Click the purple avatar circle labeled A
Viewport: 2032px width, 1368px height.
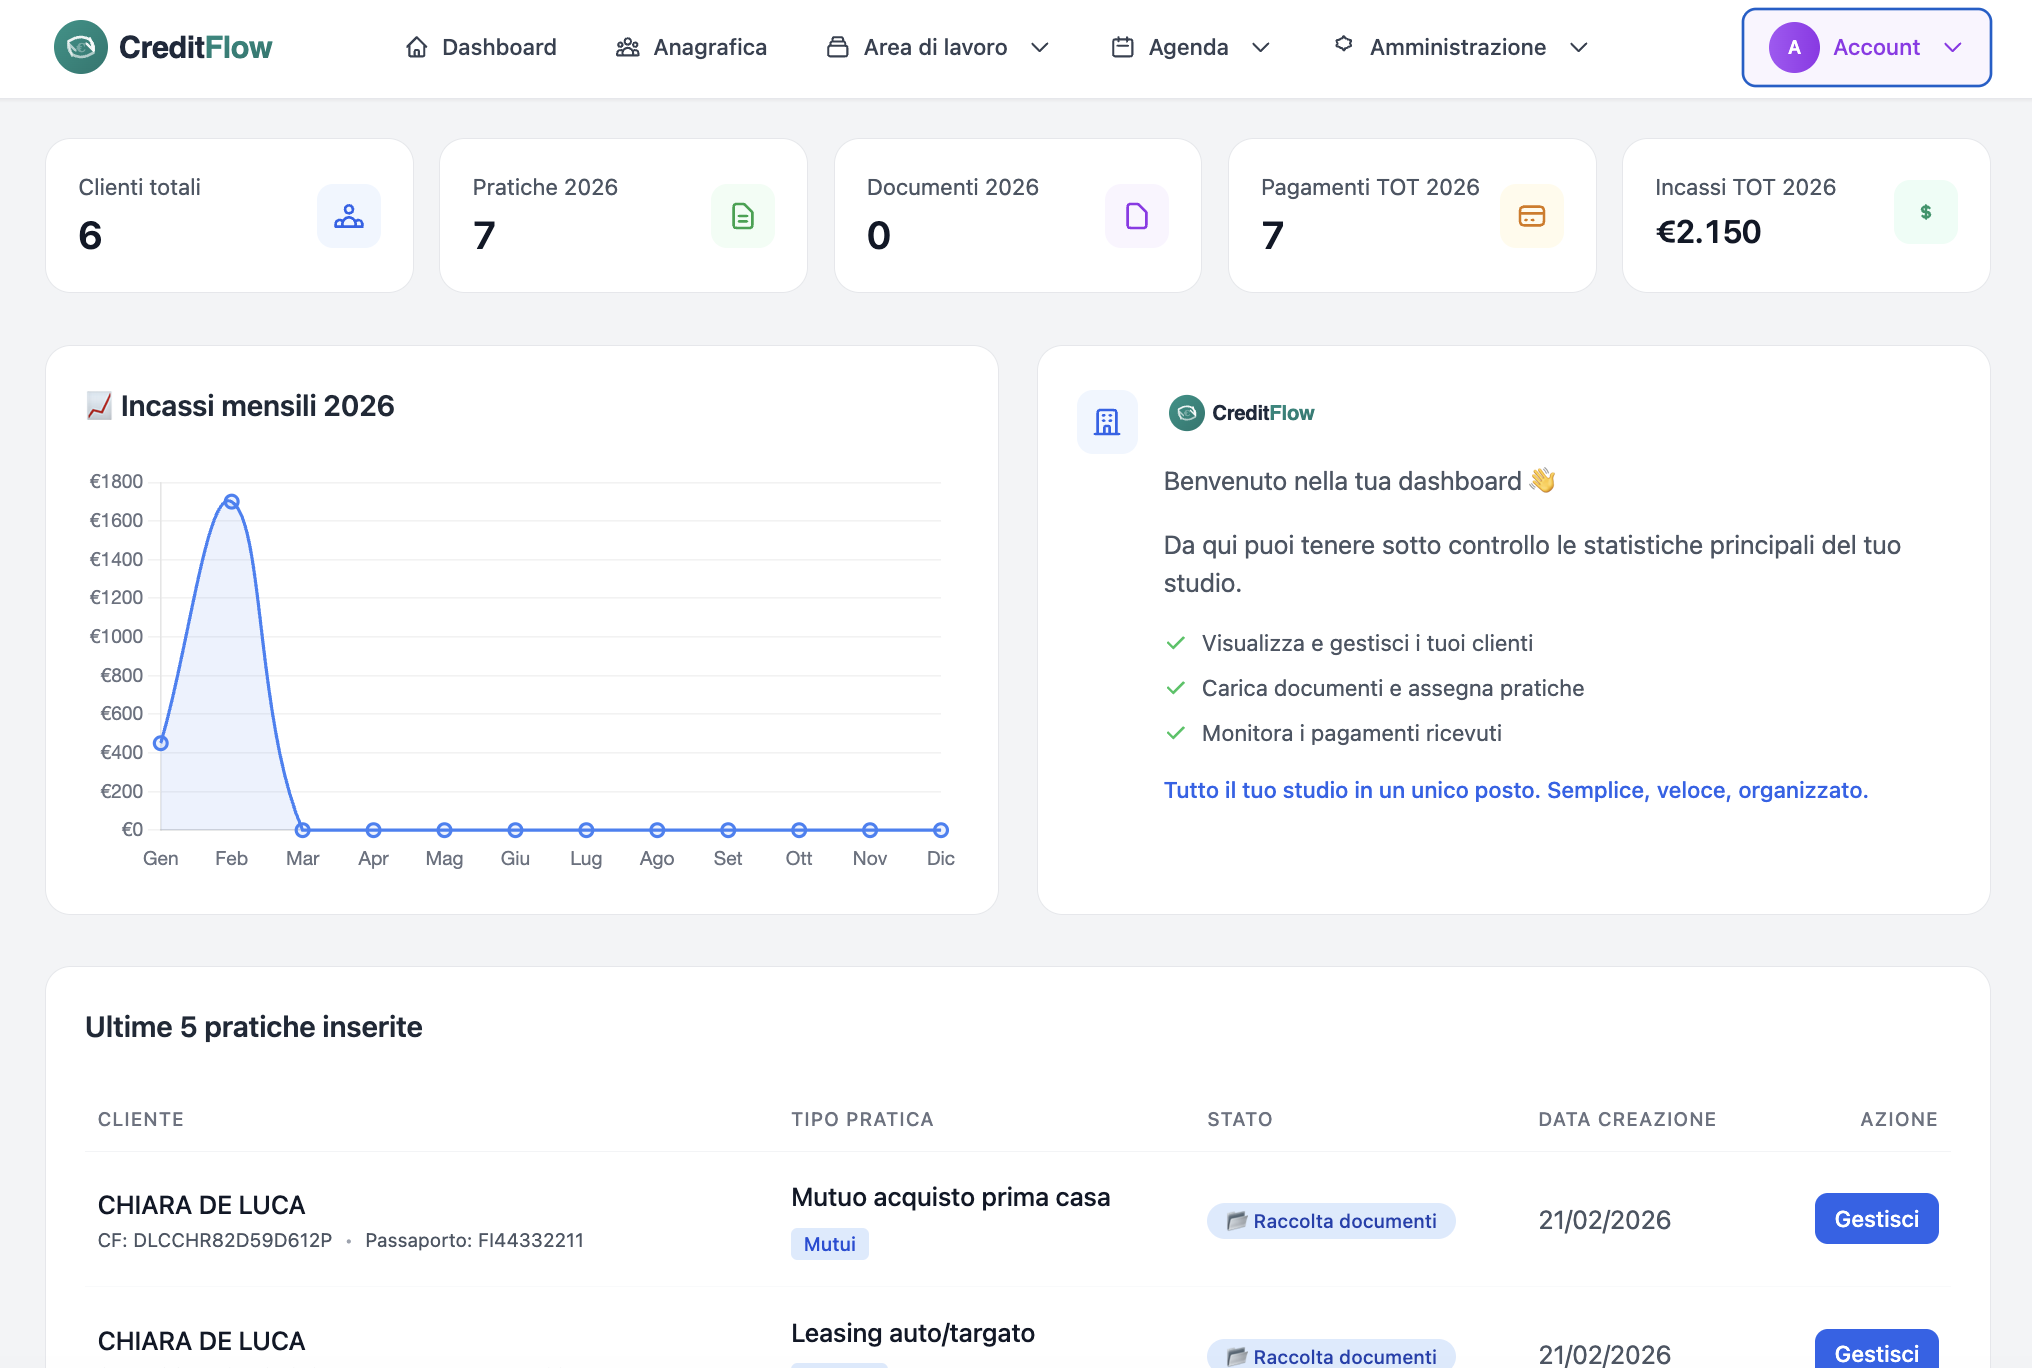click(1794, 47)
